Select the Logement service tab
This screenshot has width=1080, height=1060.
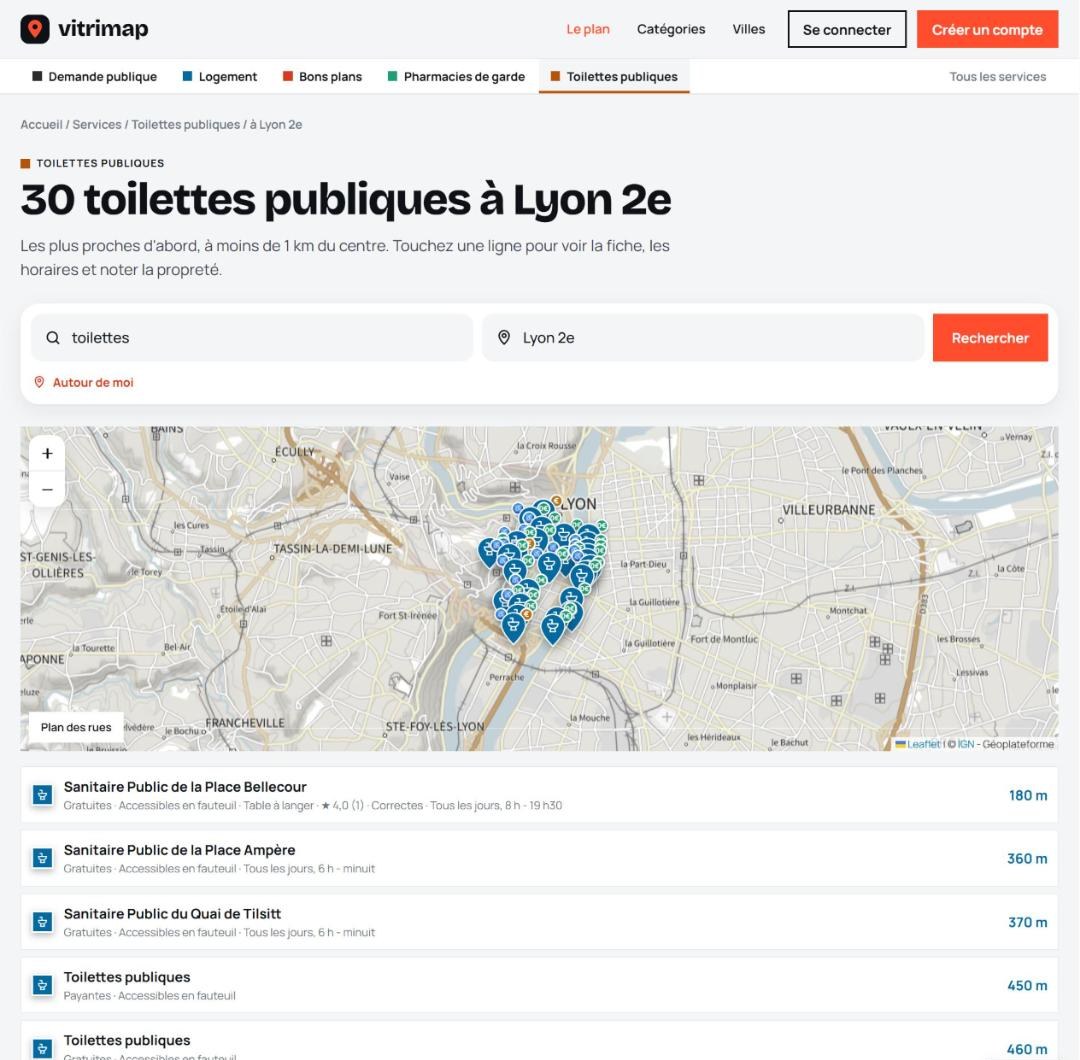click(220, 76)
